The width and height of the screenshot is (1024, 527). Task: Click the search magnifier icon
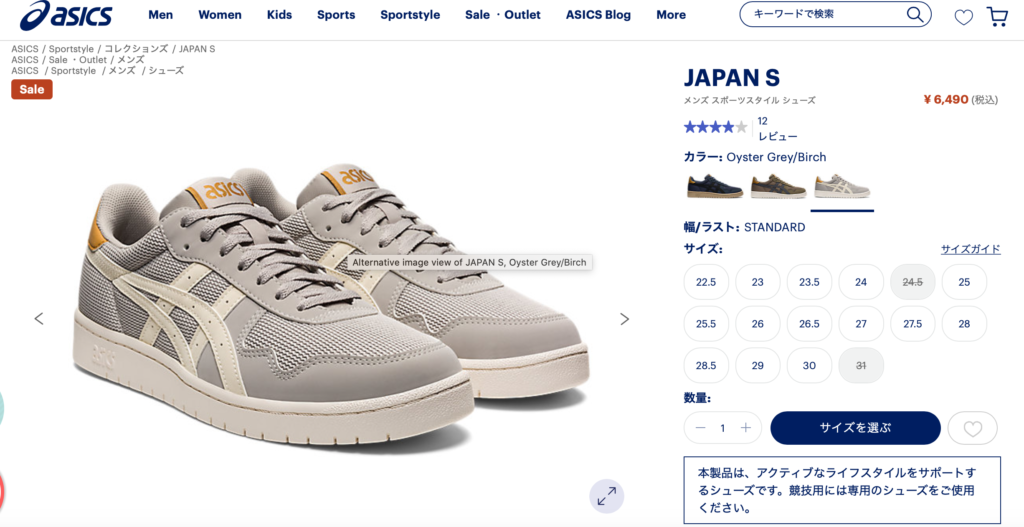915,14
